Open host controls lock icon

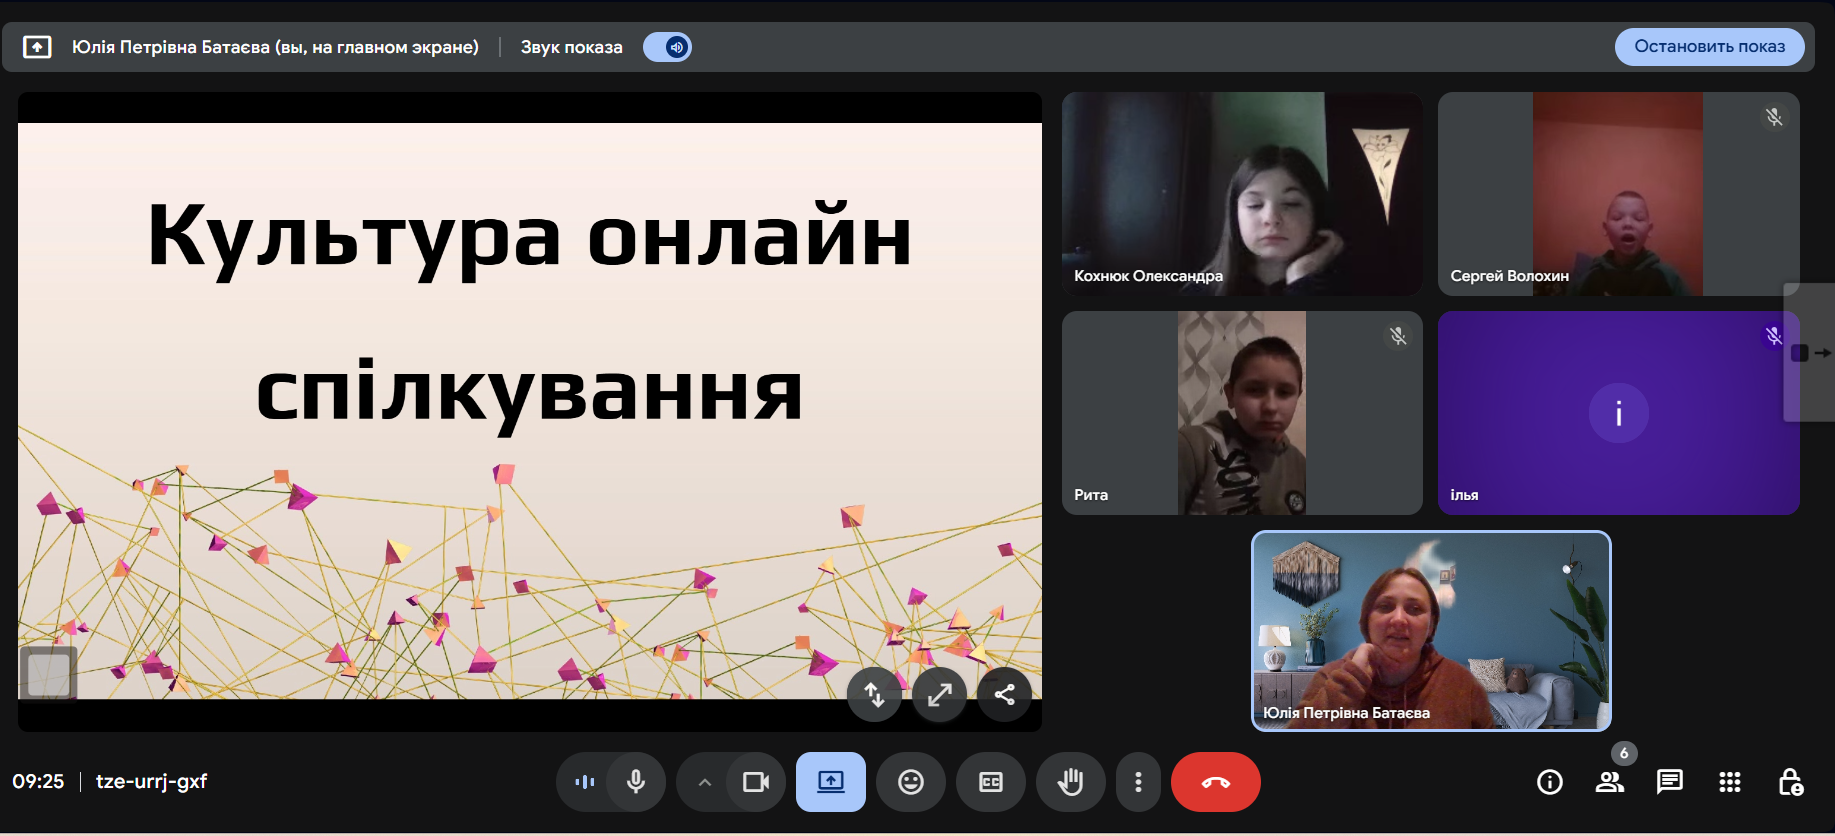1790,782
